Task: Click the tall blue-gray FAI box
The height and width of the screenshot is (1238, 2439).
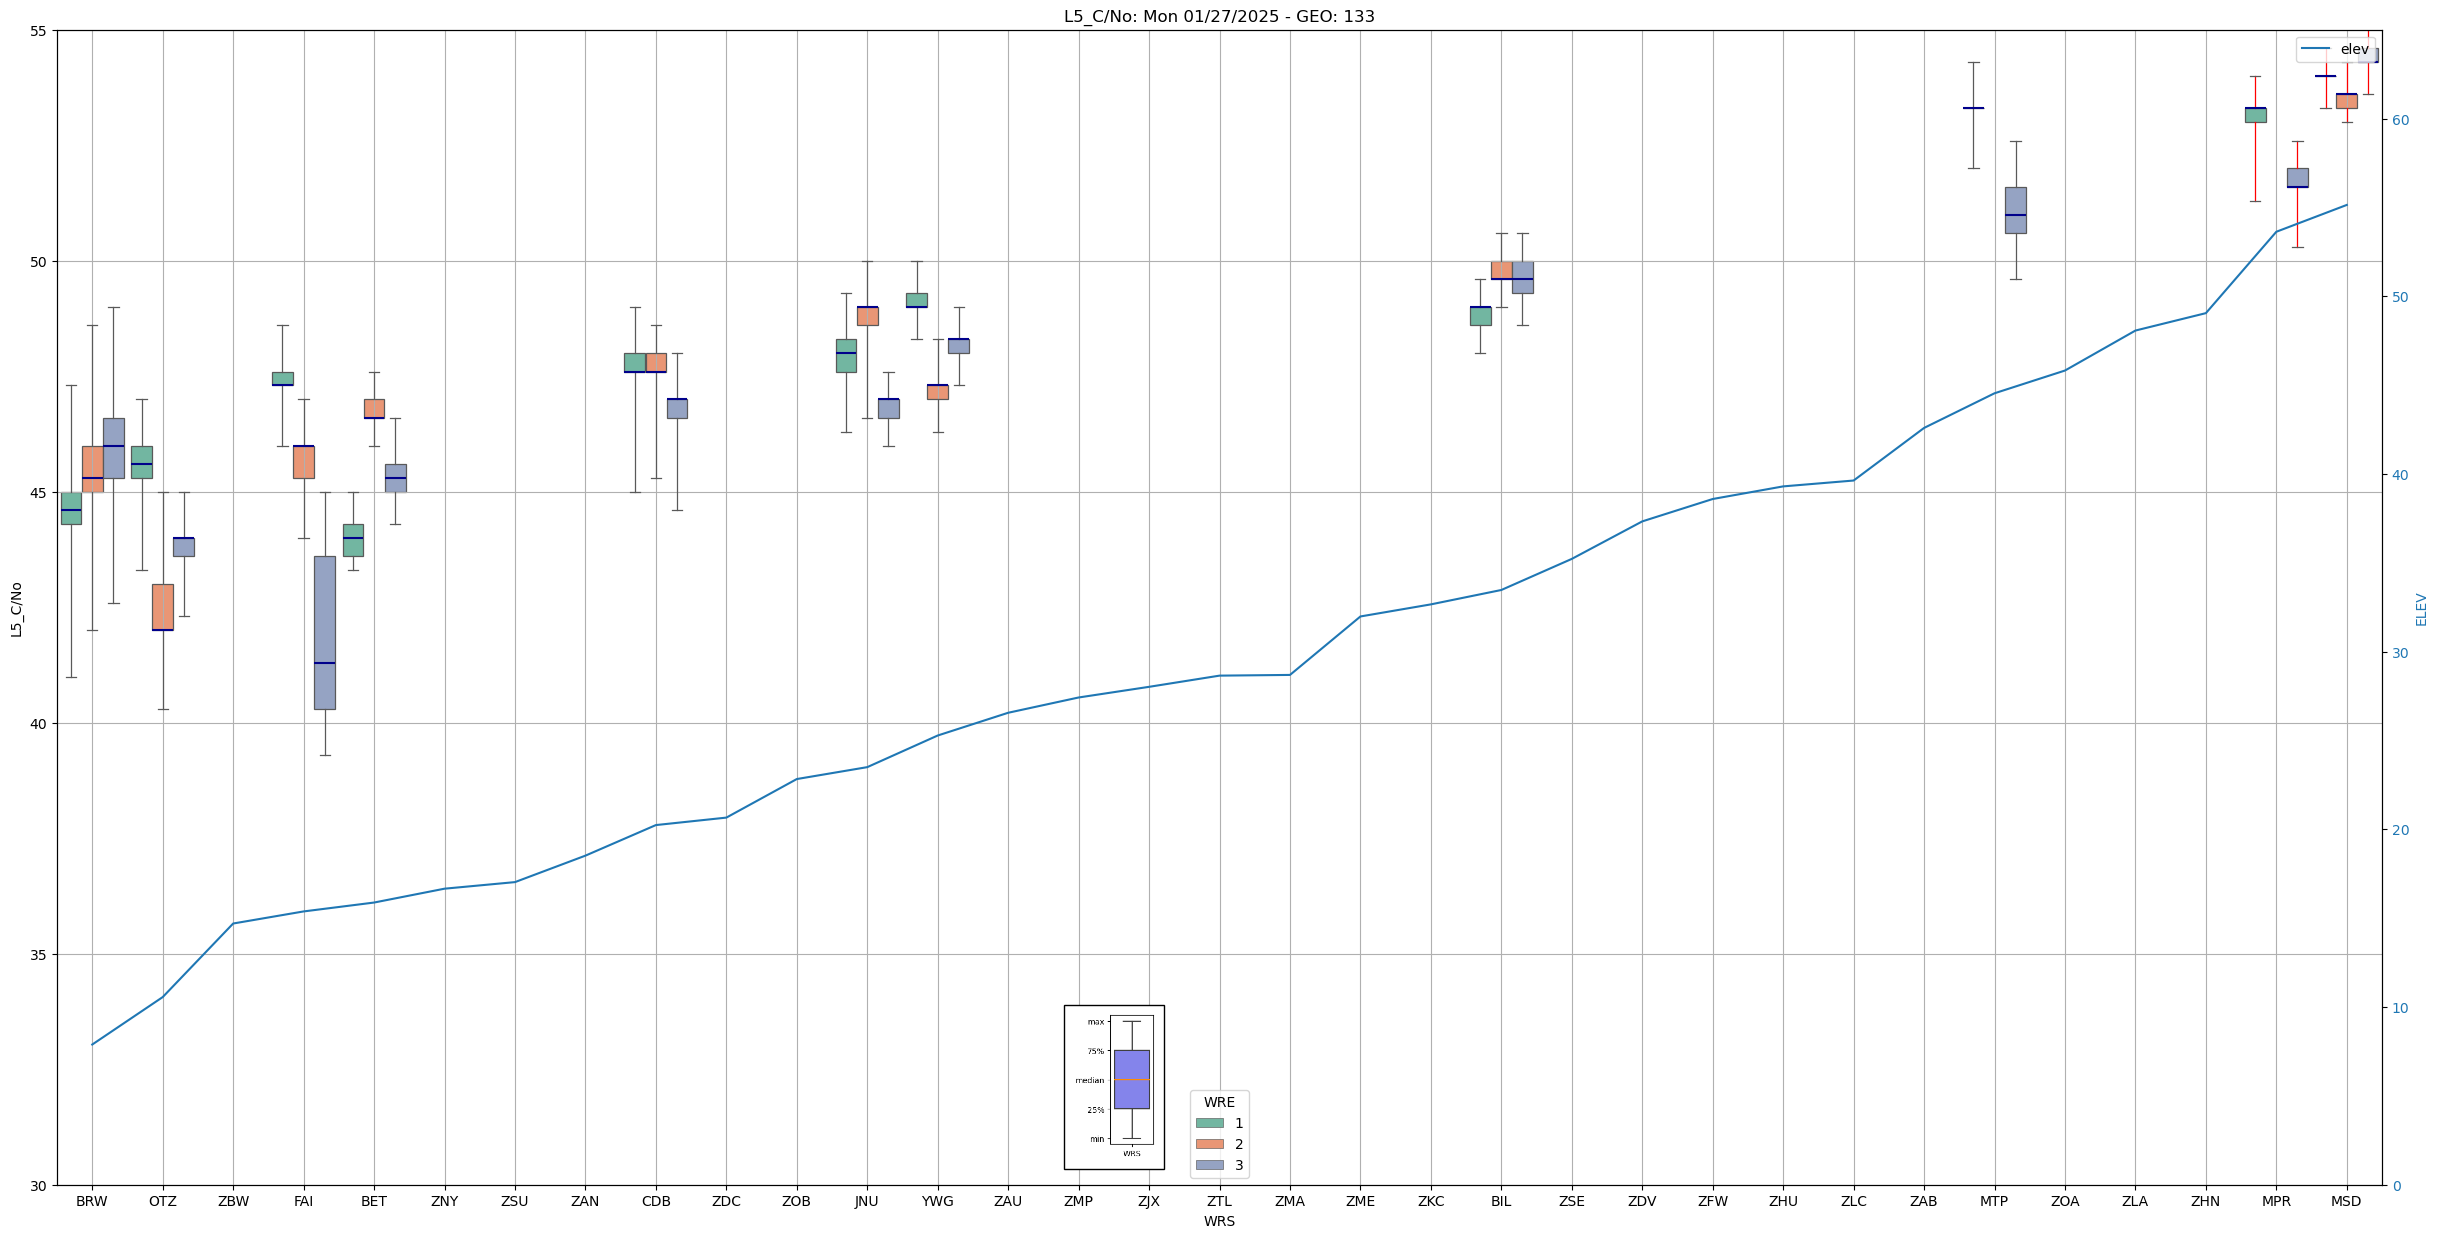Action: point(324,632)
